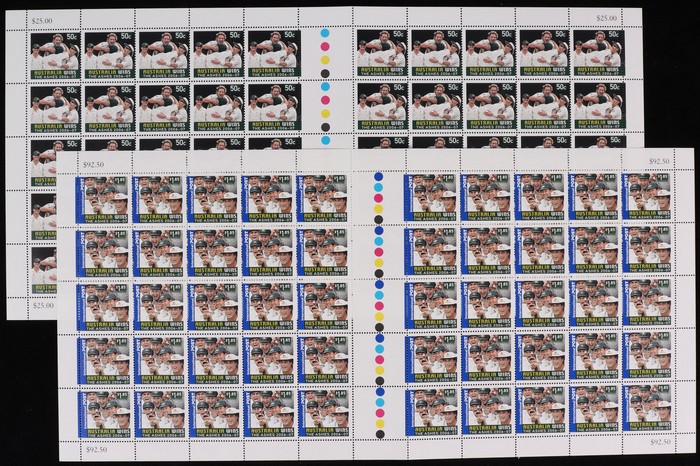
Task: Click the $1.85 stamp right of lower gutter, top row
Action: coord(431,197)
